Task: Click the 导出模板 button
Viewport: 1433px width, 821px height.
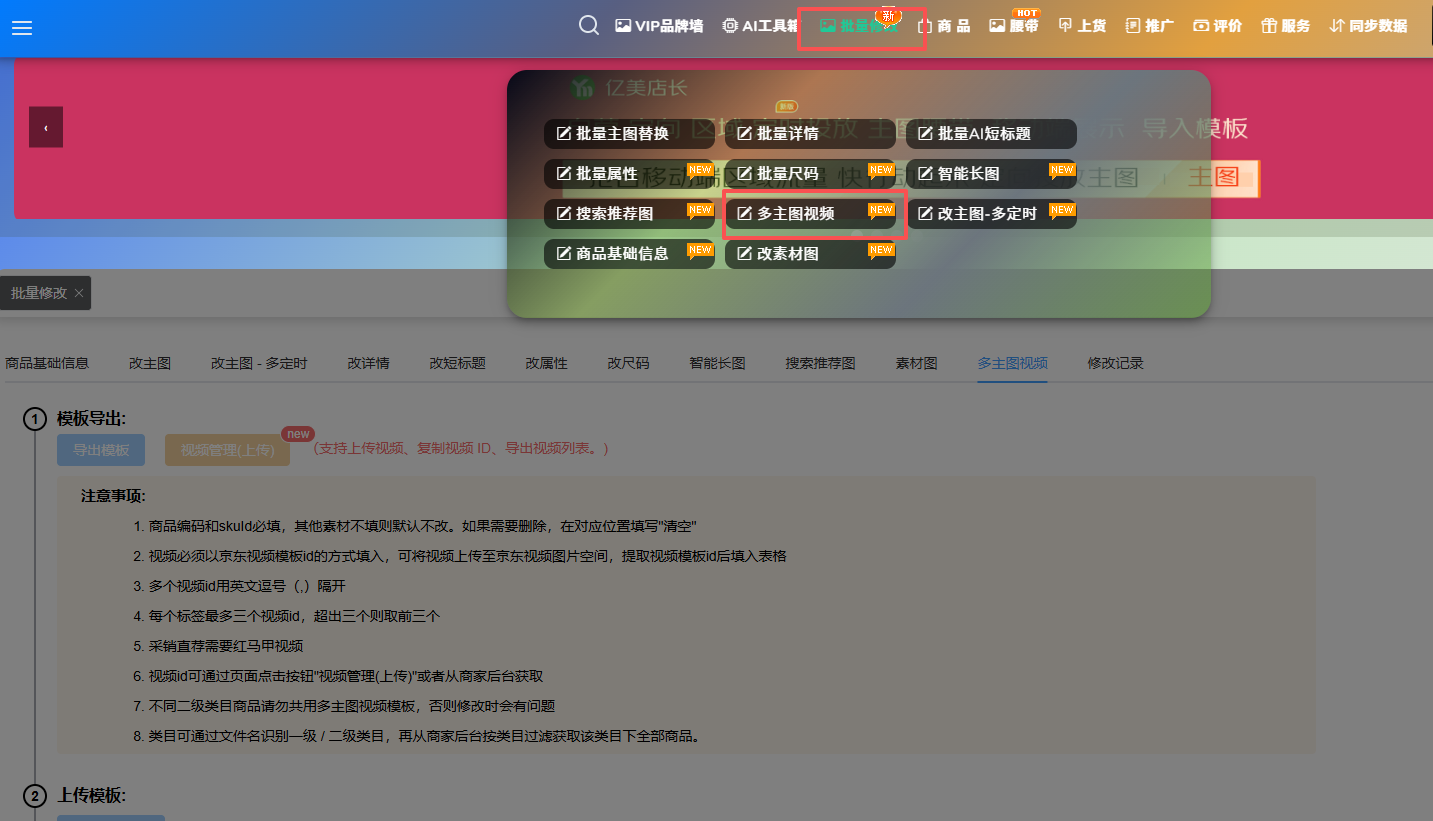Action: [101, 450]
